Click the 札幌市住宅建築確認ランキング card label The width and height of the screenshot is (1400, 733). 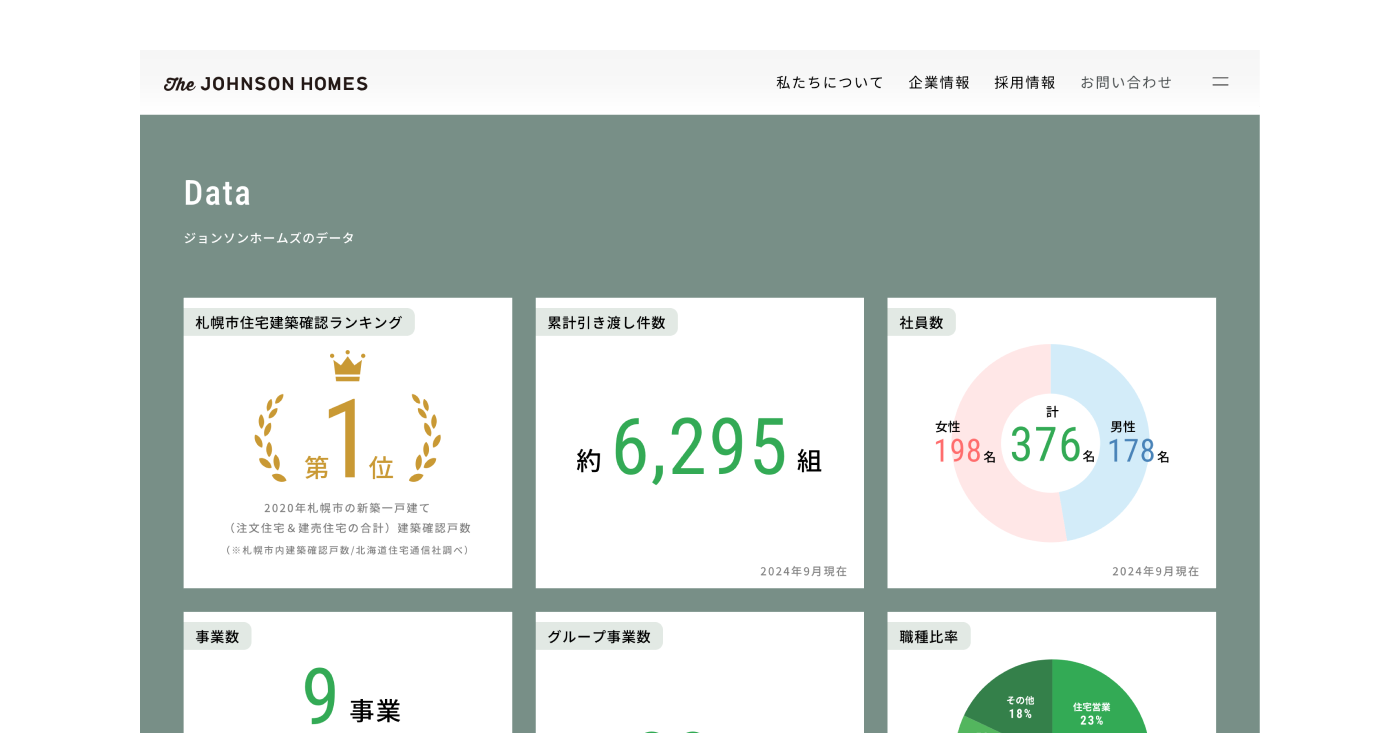(x=299, y=322)
